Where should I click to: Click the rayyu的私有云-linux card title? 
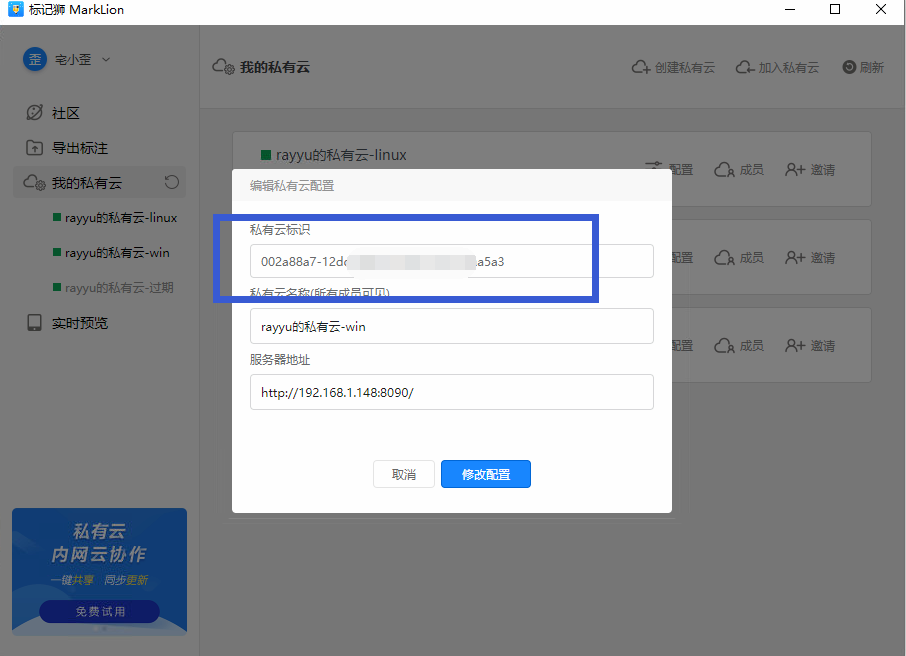341,155
